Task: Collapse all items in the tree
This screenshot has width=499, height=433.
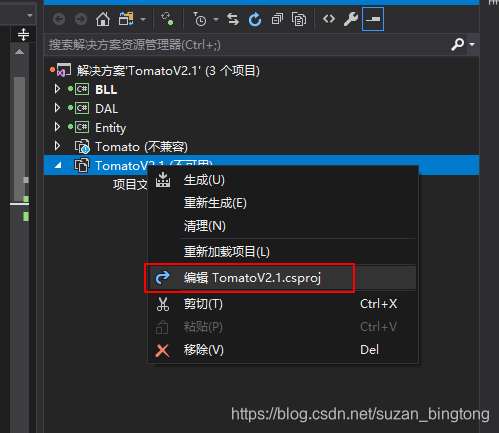Action: point(277,19)
